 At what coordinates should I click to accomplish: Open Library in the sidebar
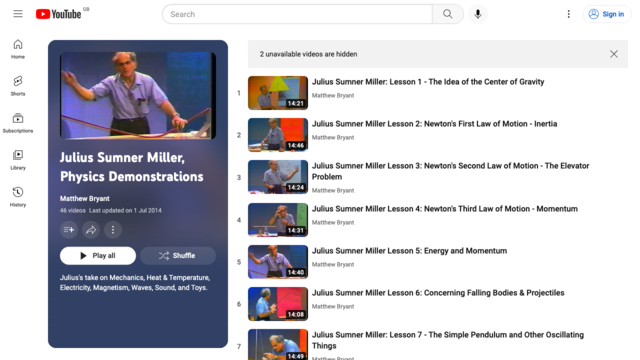tap(18, 160)
